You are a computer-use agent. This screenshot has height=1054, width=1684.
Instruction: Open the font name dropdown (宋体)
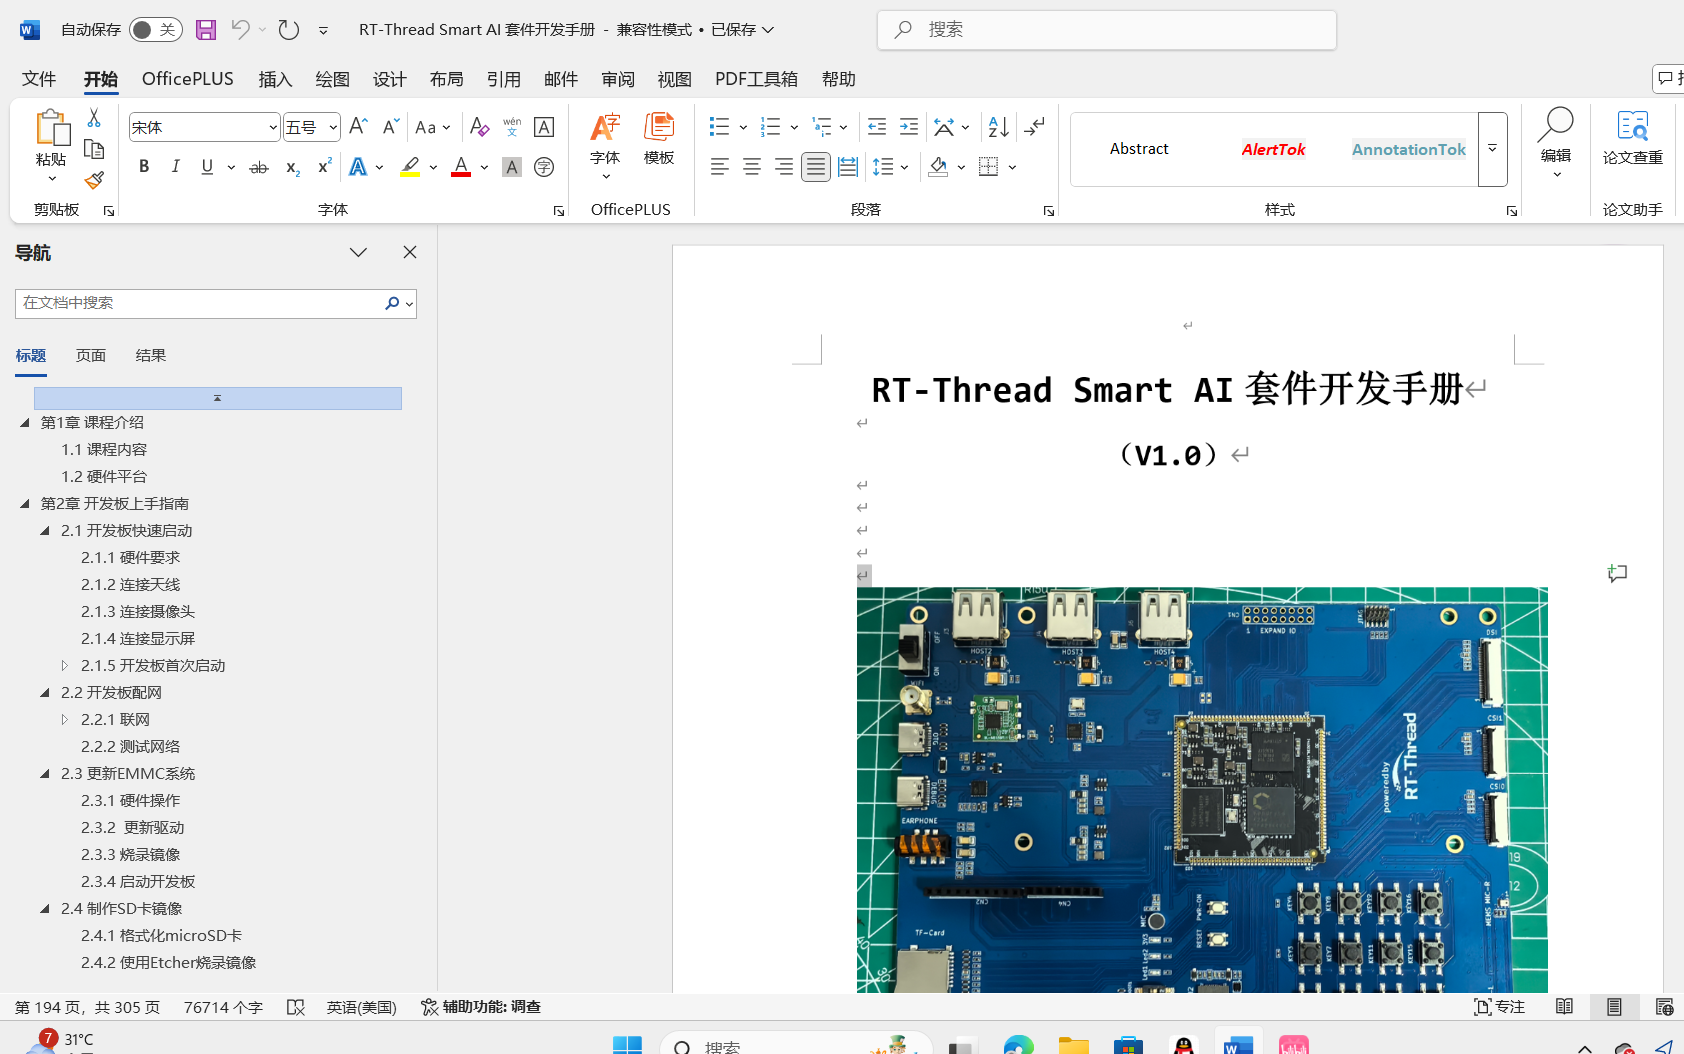[x=273, y=127]
